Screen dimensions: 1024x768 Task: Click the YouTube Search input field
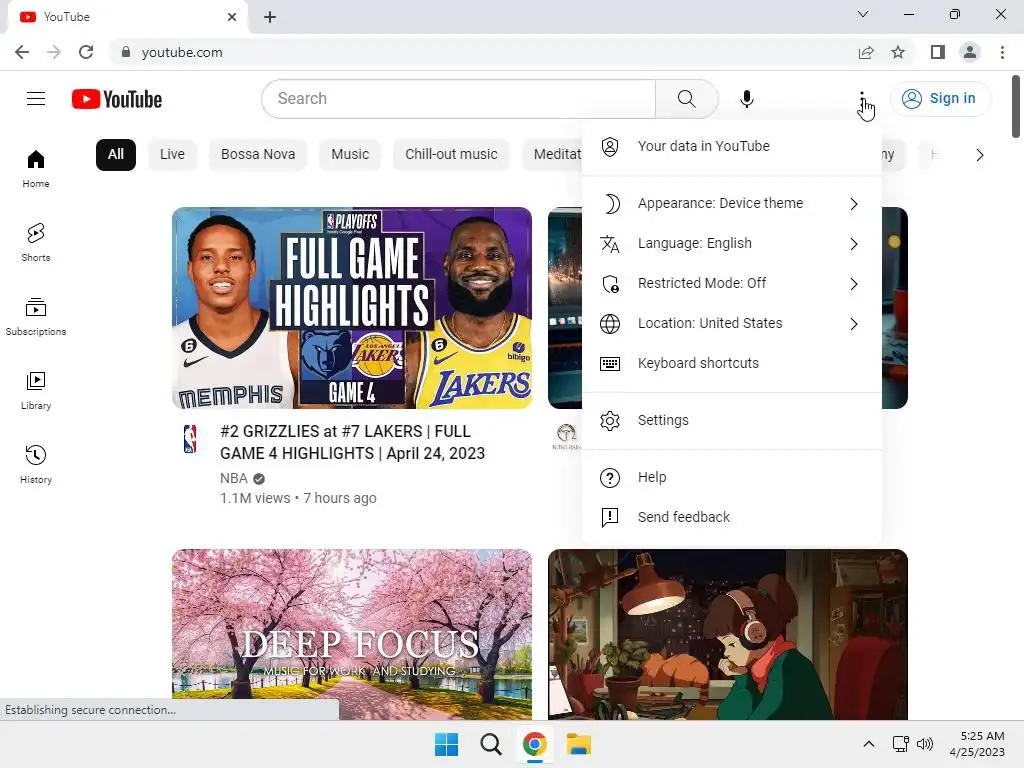coord(458,99)
